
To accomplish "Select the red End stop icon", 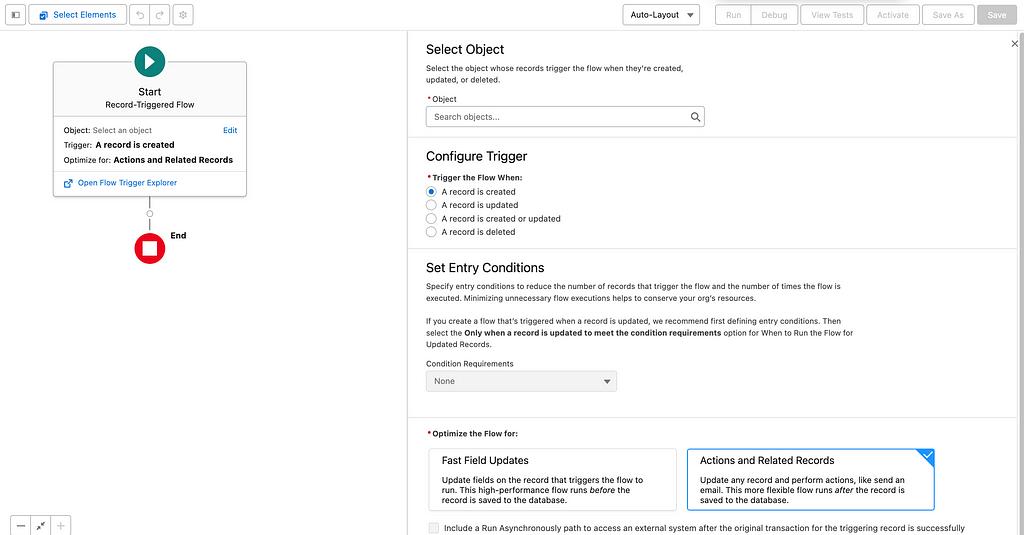I will pyautogui.click(x=149, y=247).
